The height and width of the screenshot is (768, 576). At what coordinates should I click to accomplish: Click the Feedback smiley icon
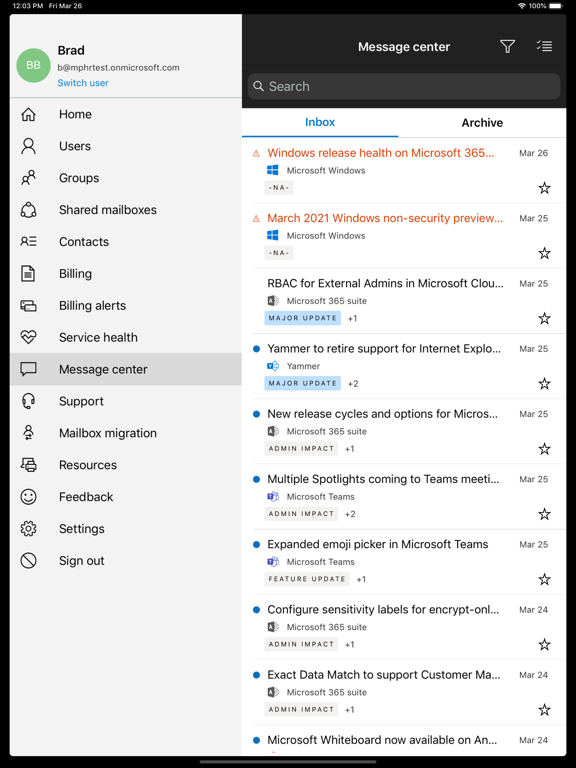tap(28, 497)
